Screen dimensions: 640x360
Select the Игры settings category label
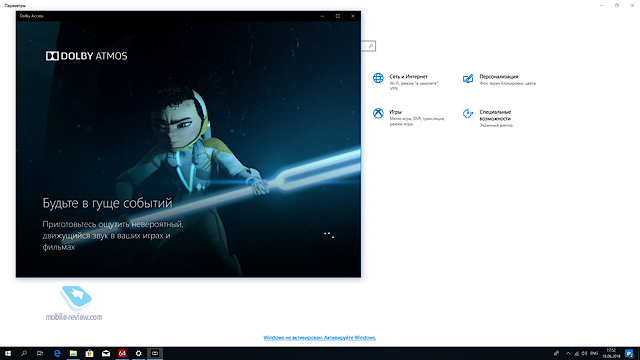click(x=396, y=112)
